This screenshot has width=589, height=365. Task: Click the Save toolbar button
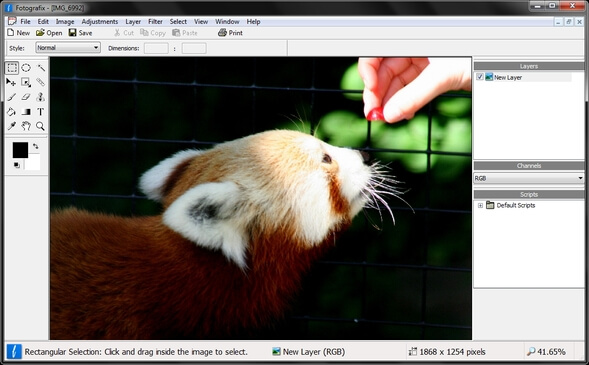point(80,33)
